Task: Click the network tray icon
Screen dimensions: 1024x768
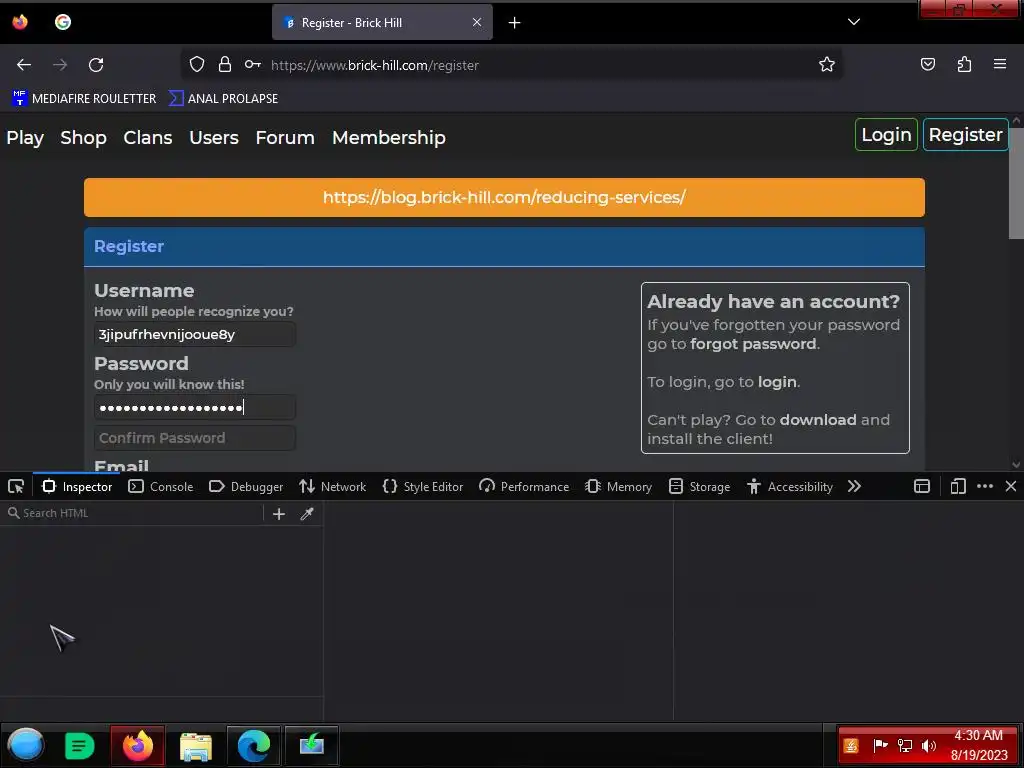Action: coord(904,746)
